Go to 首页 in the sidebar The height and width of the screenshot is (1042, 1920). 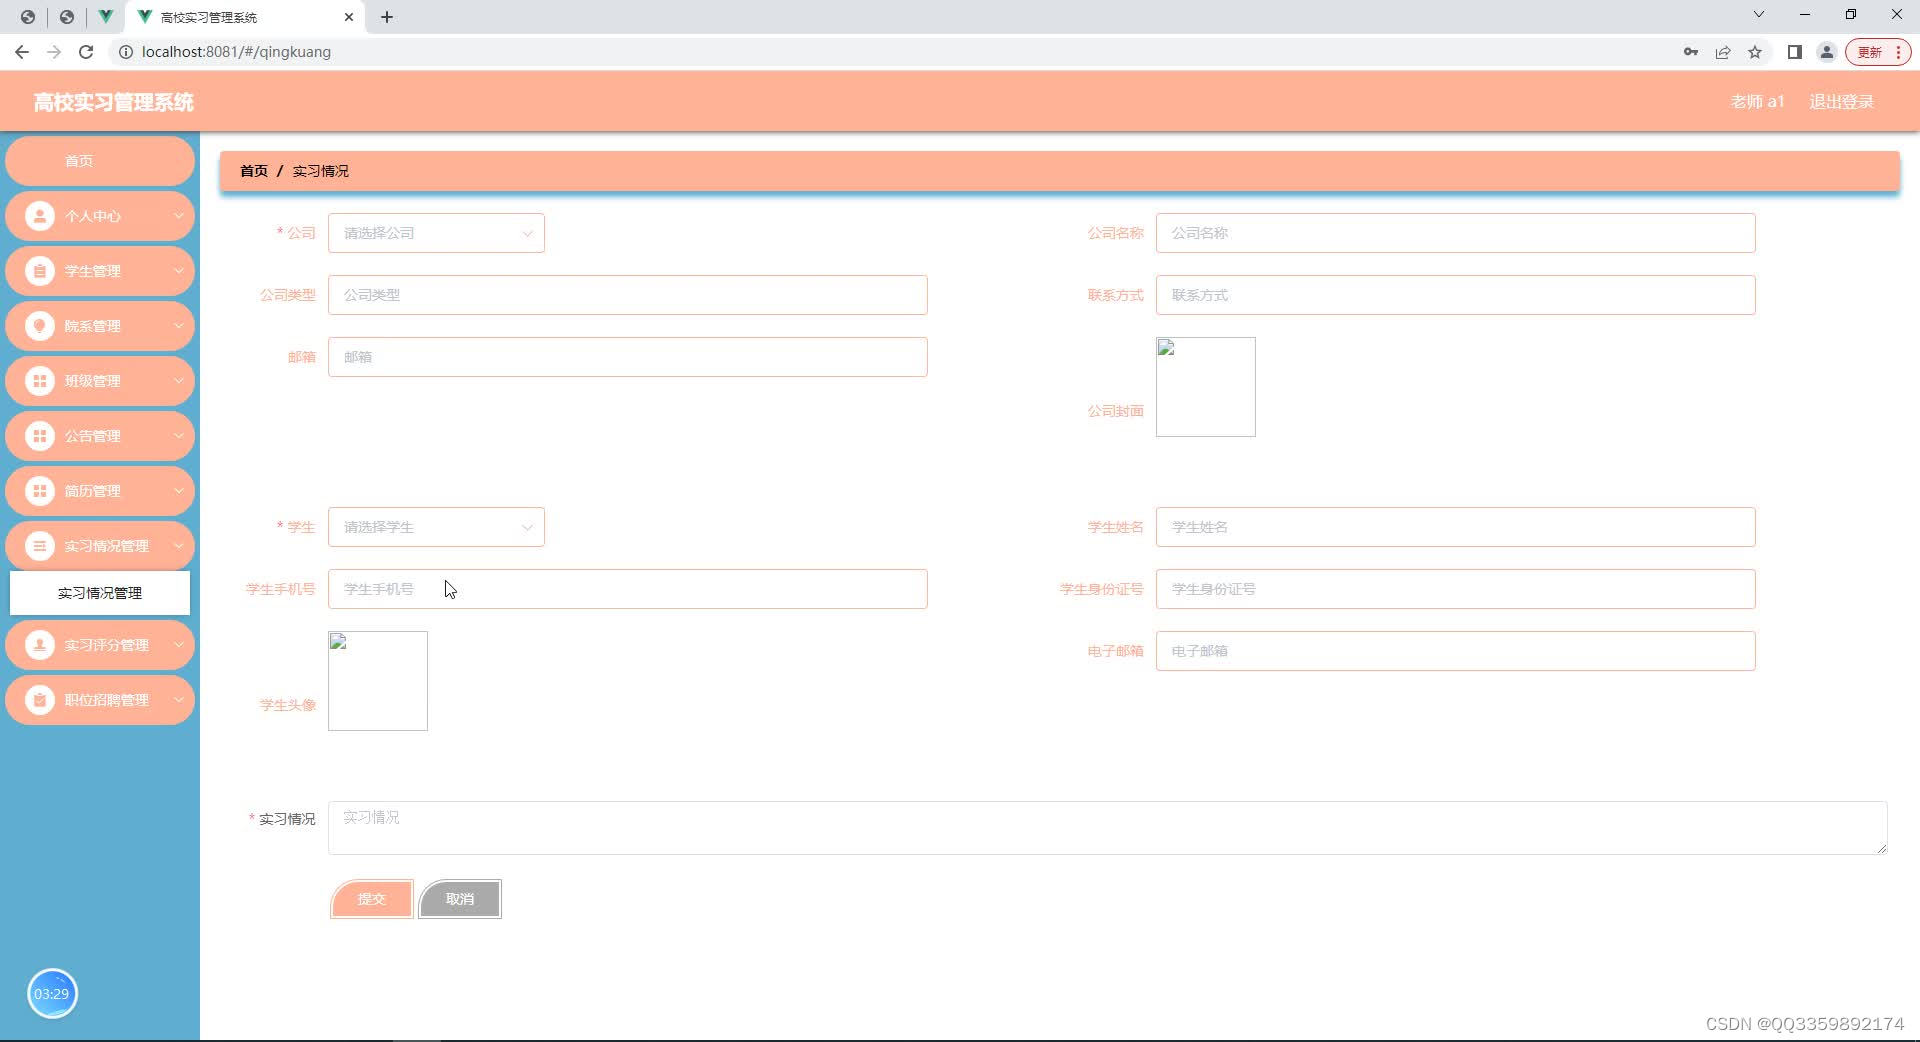pyautogui.click(x=100, y=161)
